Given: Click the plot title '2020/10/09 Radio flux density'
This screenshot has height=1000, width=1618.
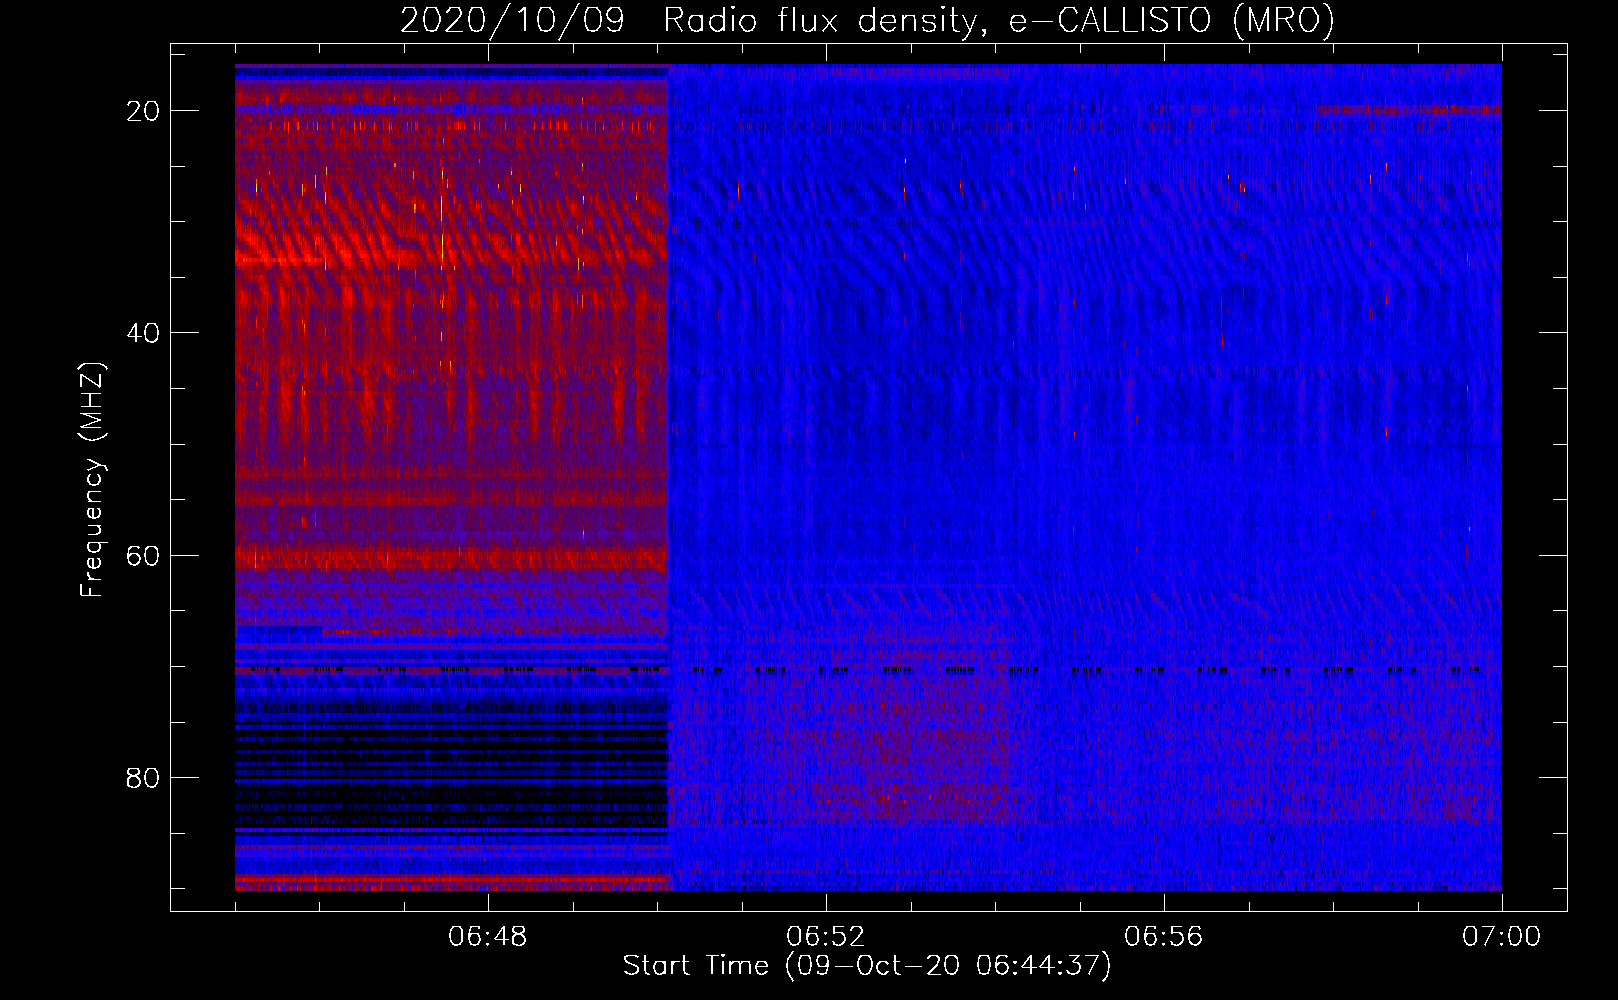Looking at the screenshot, I should point(868,20).
